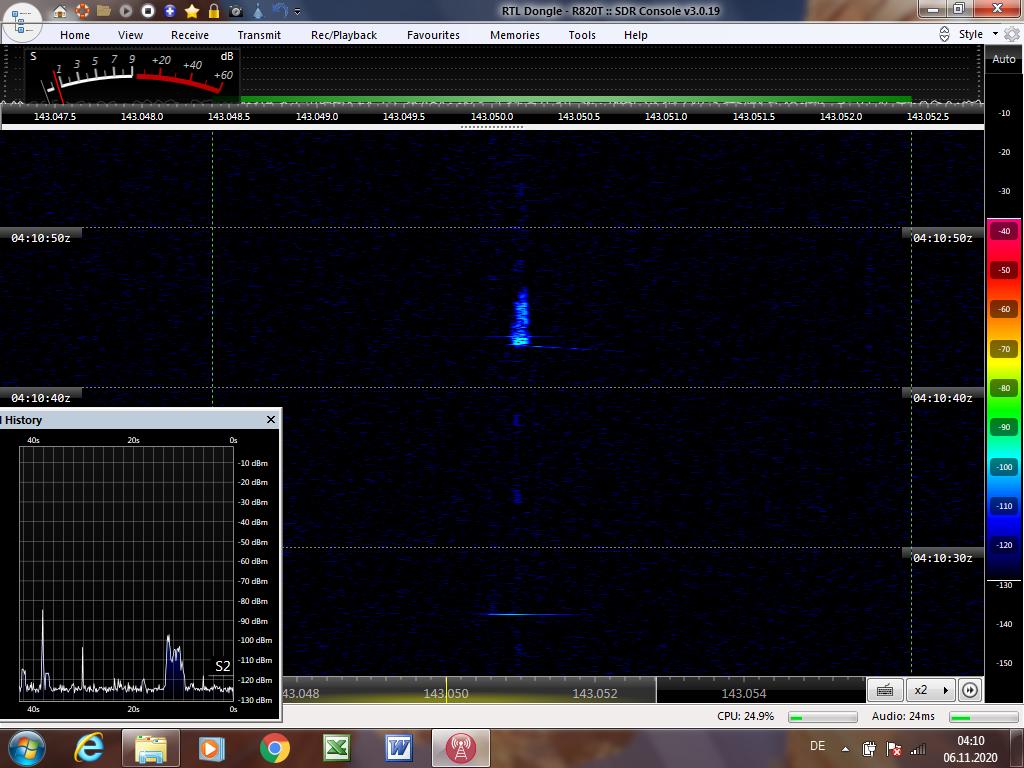Viewport: 1024px width, 768px height.
Task: Open the View ribbon tab
Action: coord(130,35)
